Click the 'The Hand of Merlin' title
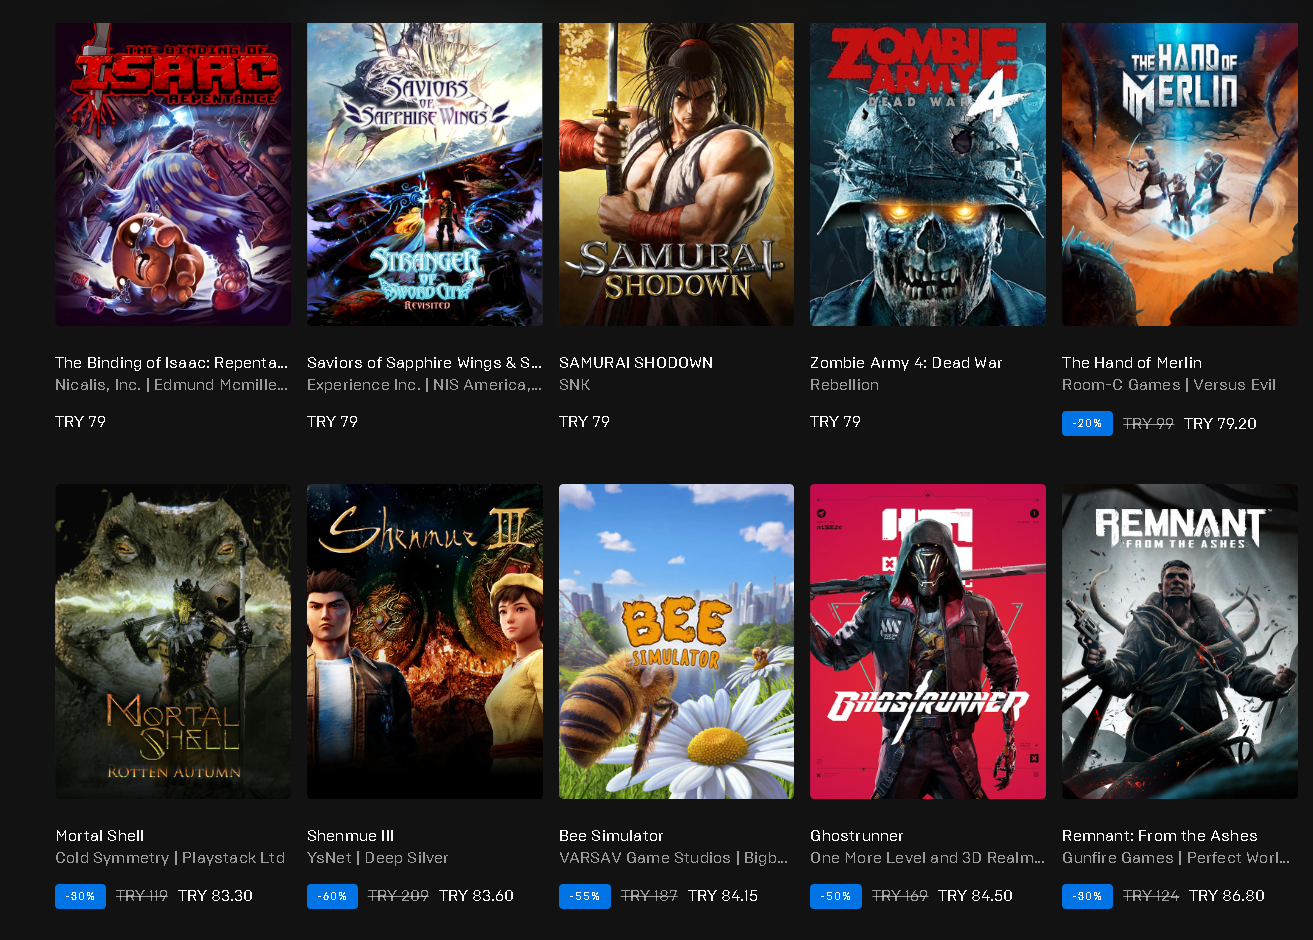Screen dimensions: 1313x940 [1132, 363]
